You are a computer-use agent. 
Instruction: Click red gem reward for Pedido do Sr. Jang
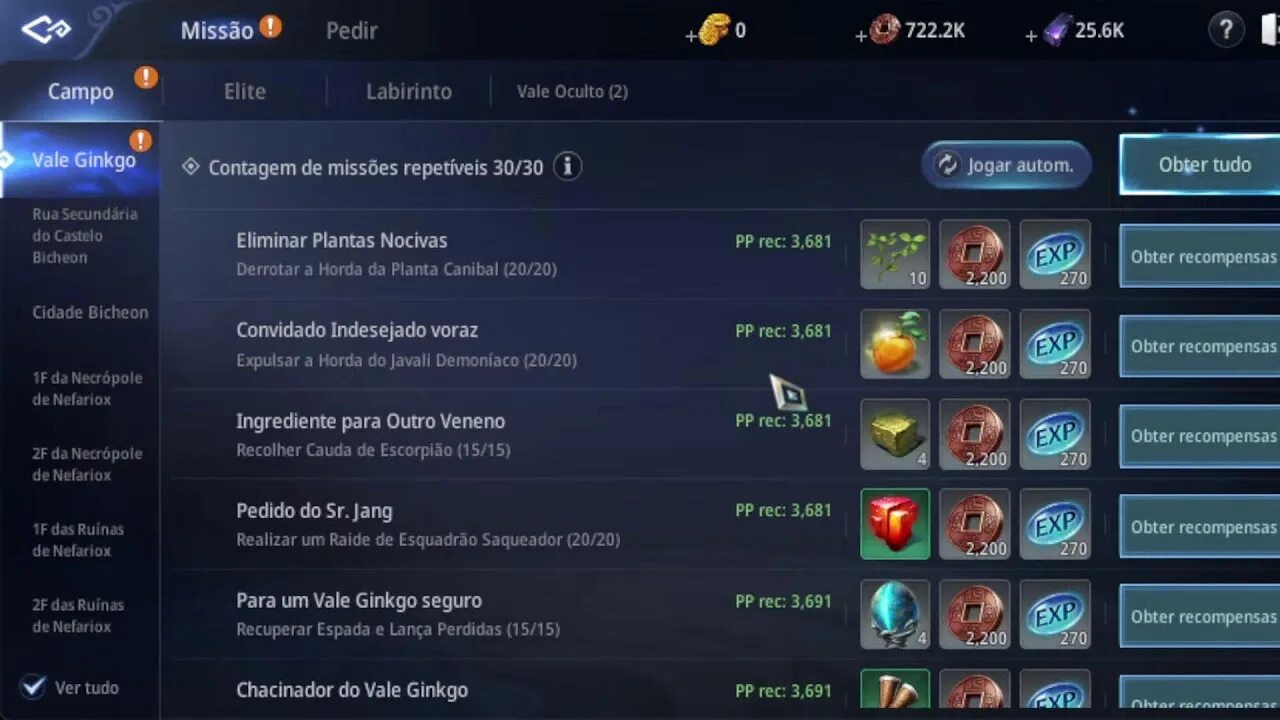895,524
